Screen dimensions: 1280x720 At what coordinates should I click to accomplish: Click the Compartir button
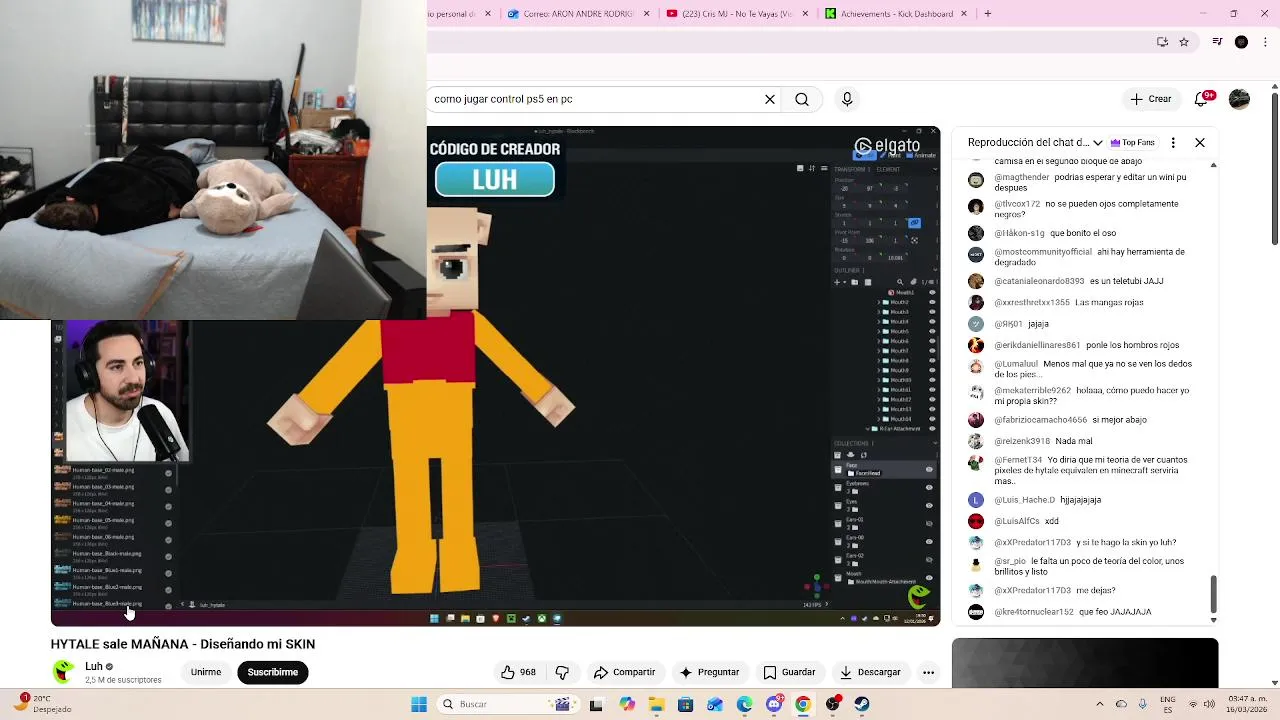[x=624, y=672]
